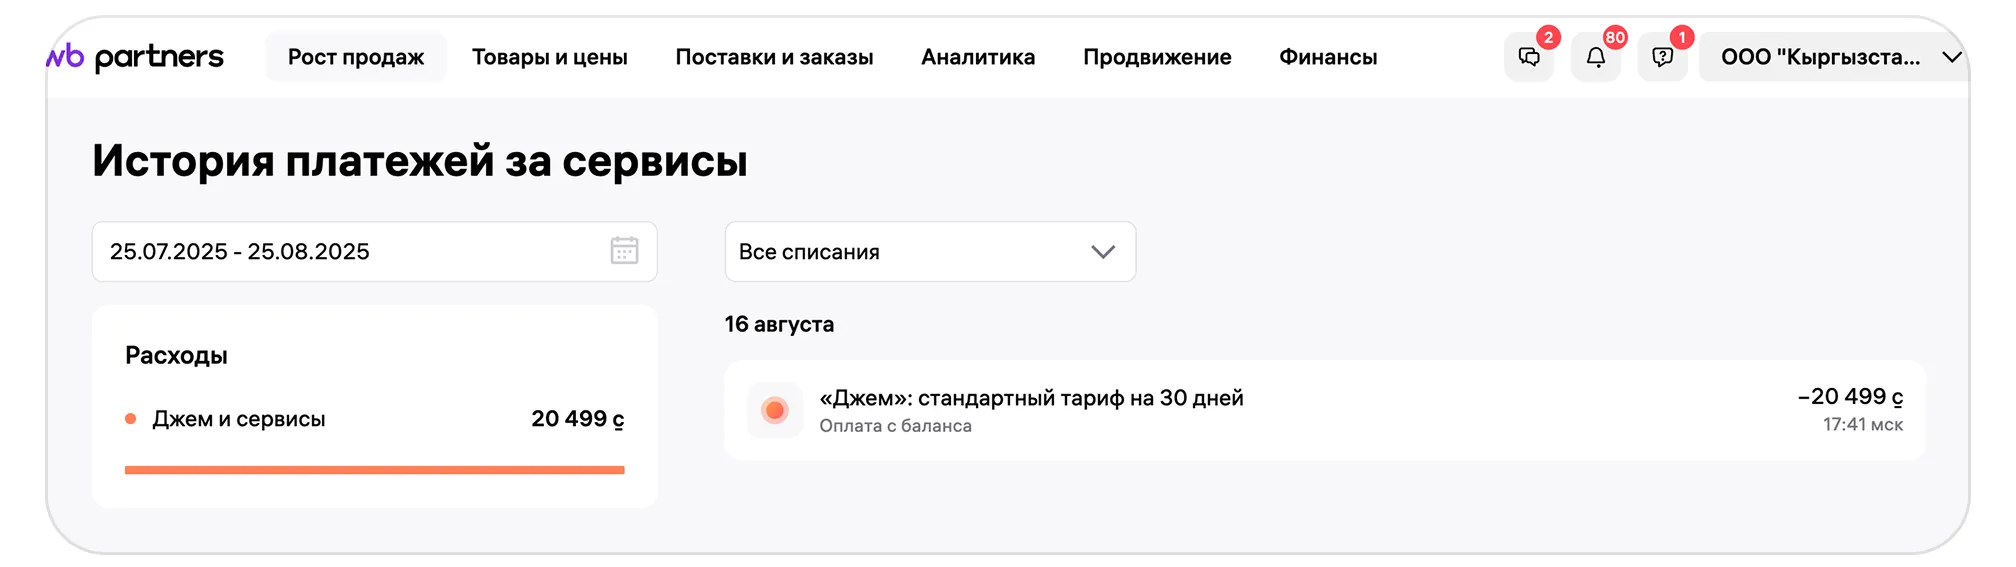Select the Аналитика menu item

(978, 57)
